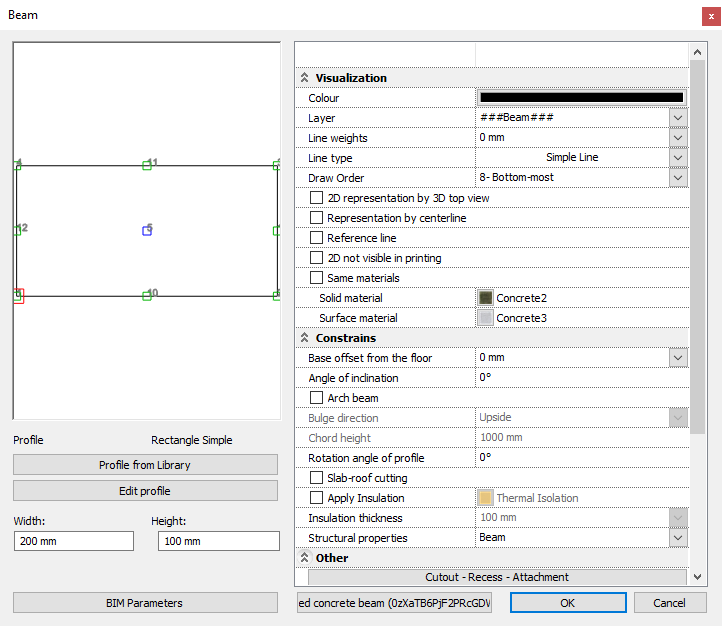Open the Line weights dropdown

point(678,138)
